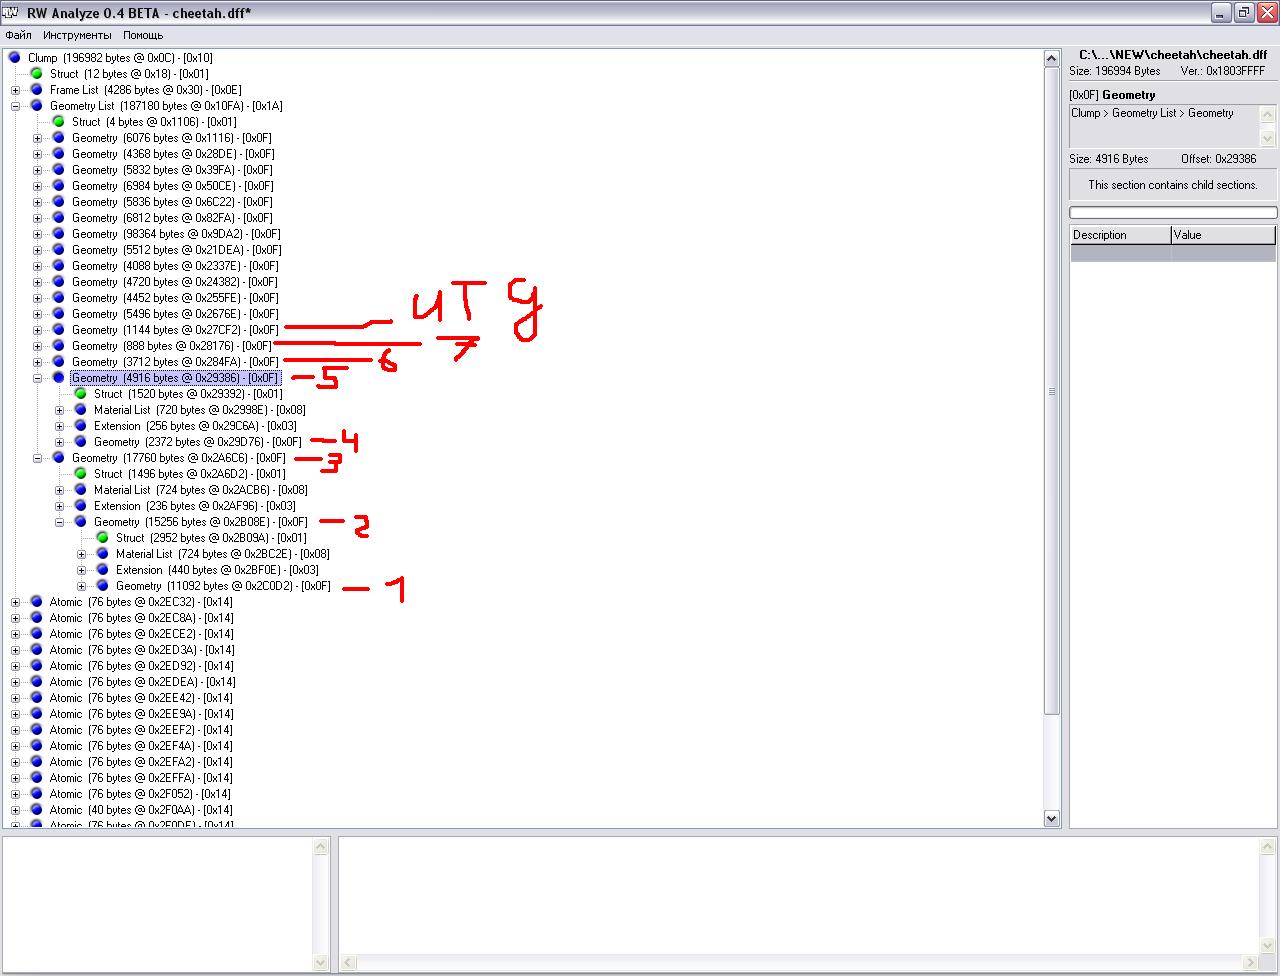Expand Geometry (1144 bytes) node
This screenshot has width=1280, height=976.
click(x=37, y=330)
